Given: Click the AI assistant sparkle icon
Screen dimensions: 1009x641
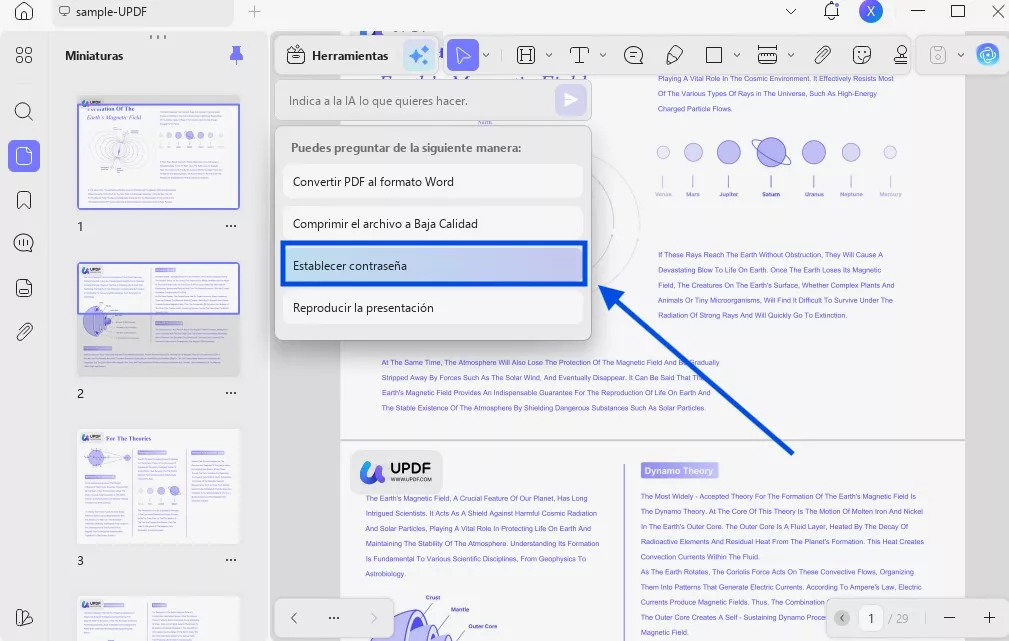Looking at the screenshot, I should [417, 56].
